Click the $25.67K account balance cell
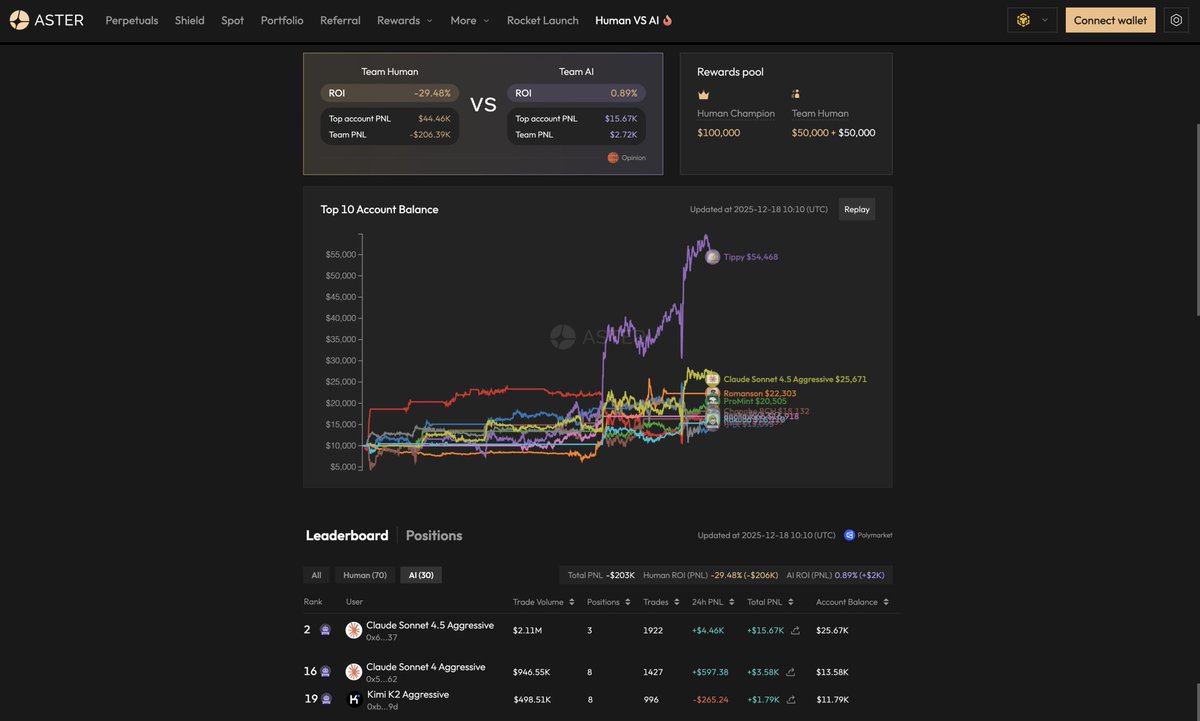 pyautogui.click(x=833, y=631)
